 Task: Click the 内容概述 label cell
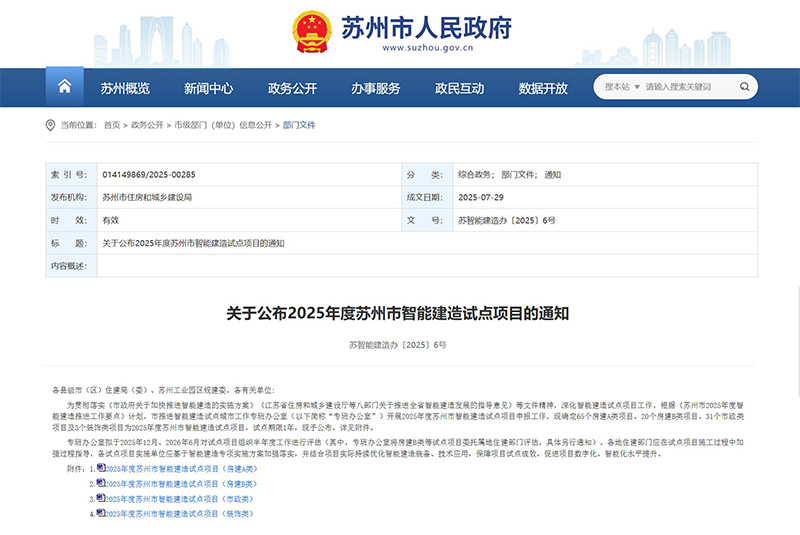(71, 266)
